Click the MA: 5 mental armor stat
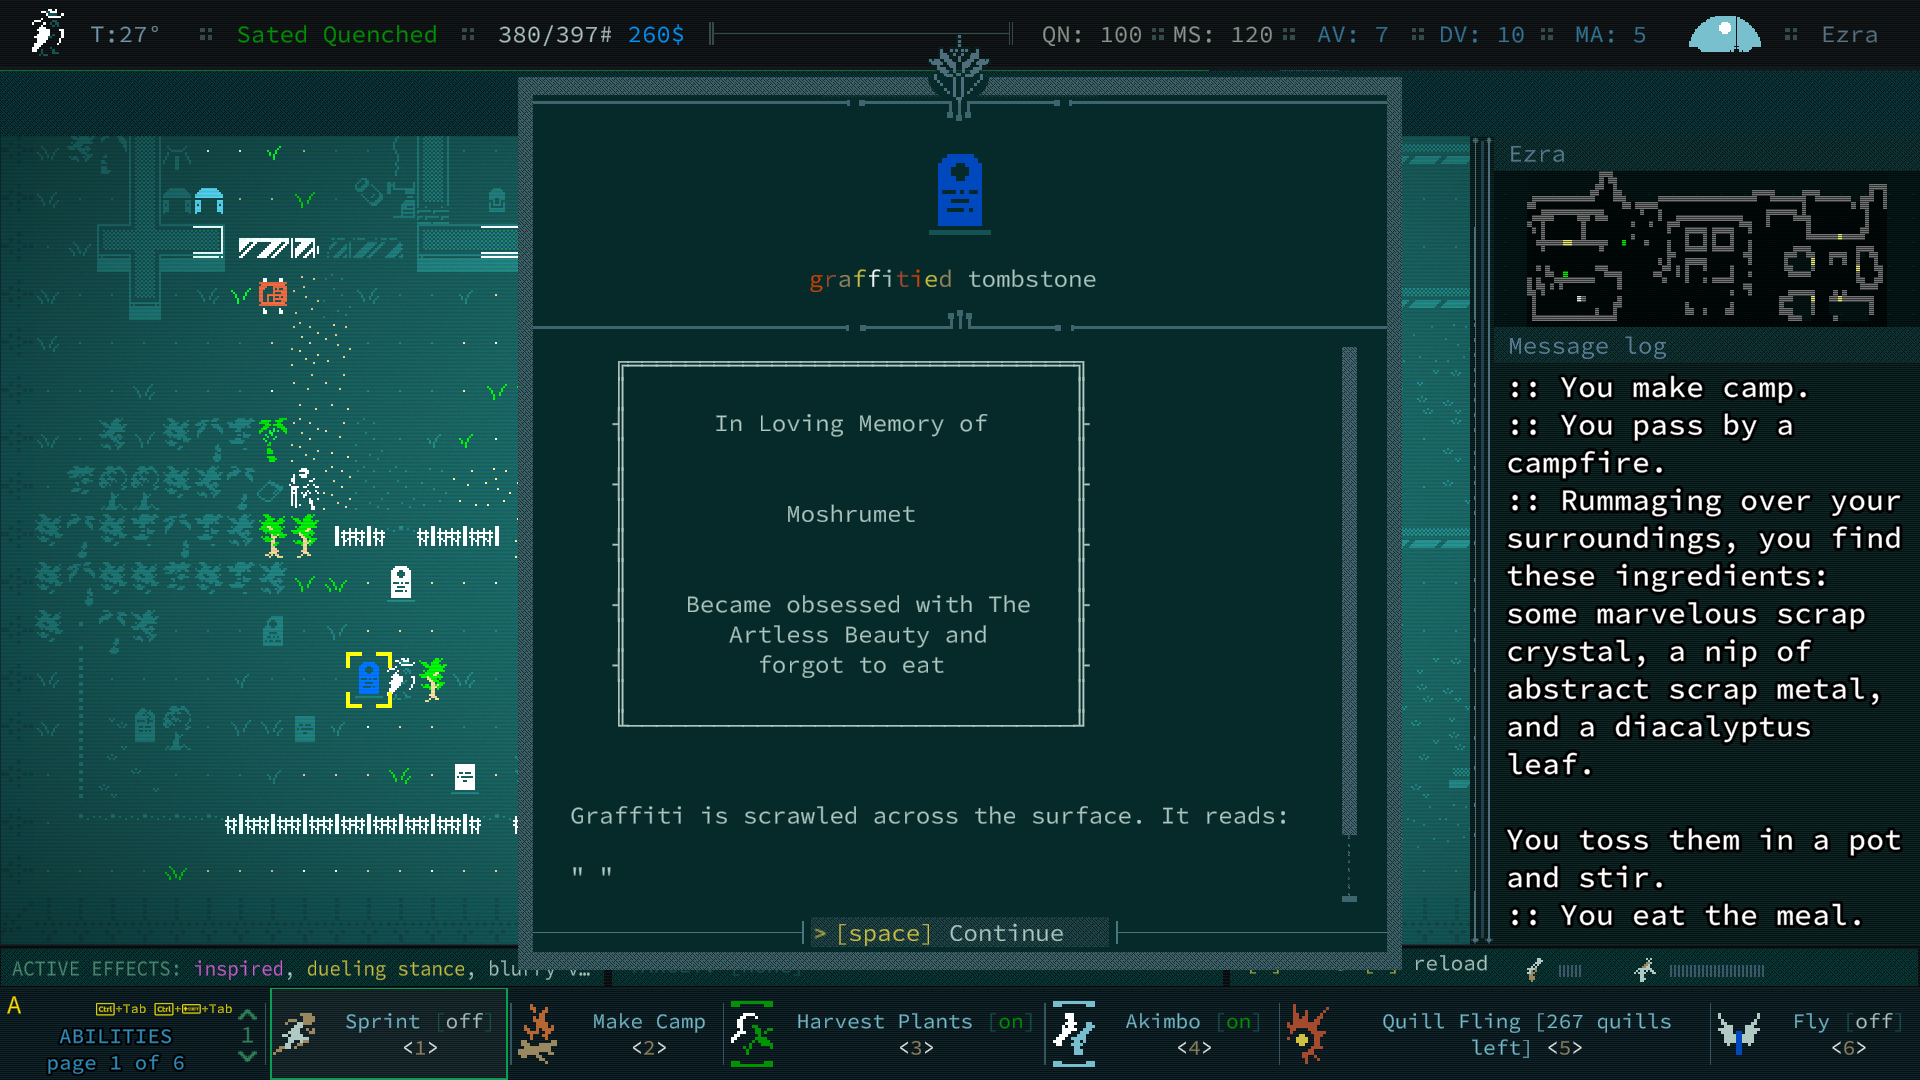This screenshot has height=1080, width=1920. [x=1611, y=35]
